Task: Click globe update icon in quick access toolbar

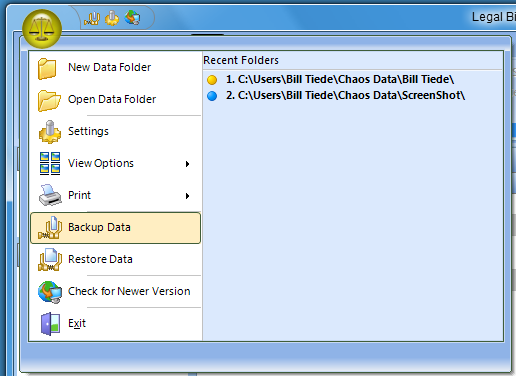Action: click(132, 18)
